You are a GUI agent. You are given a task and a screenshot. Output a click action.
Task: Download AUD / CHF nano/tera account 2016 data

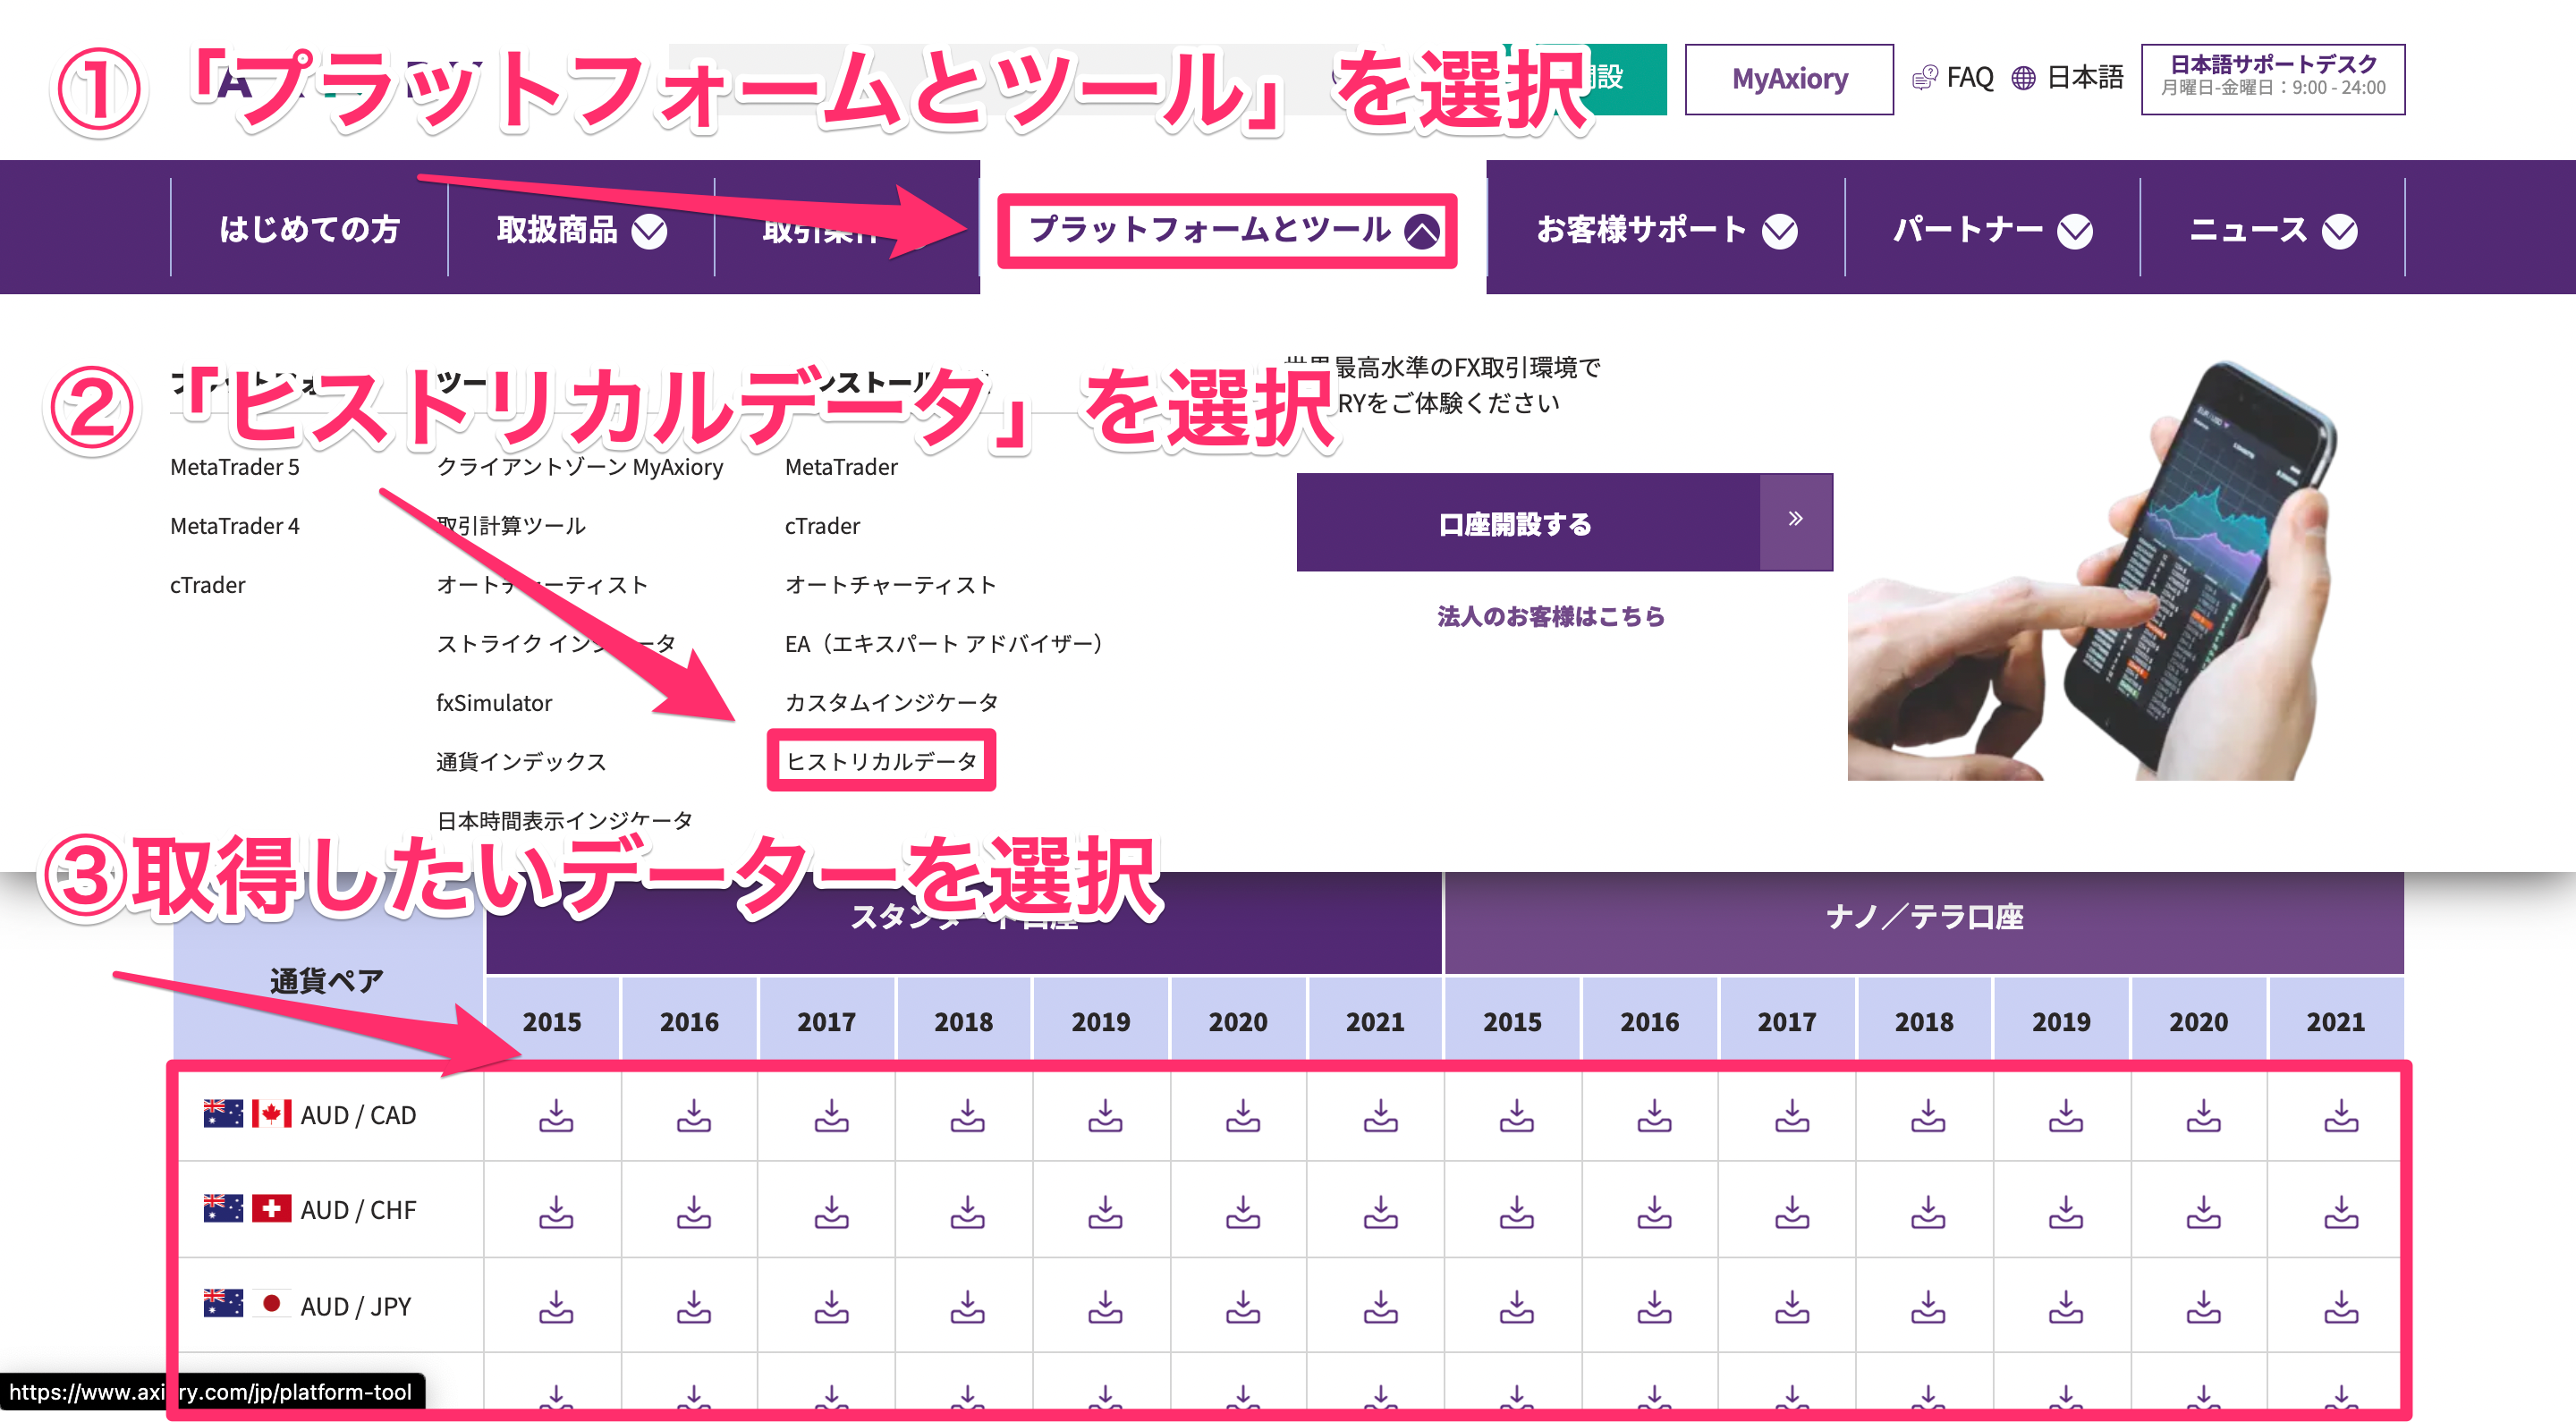click(x=1655, y=1211)
